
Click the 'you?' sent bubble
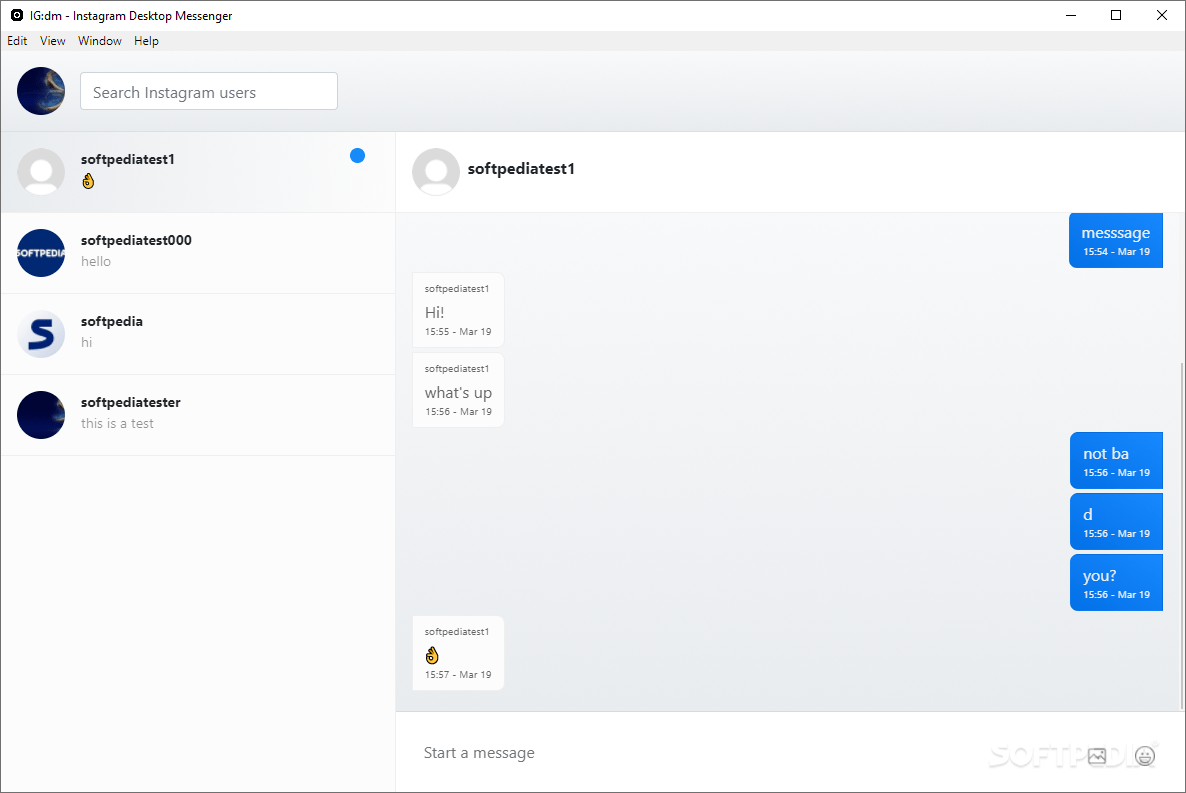coord(1116,583)
